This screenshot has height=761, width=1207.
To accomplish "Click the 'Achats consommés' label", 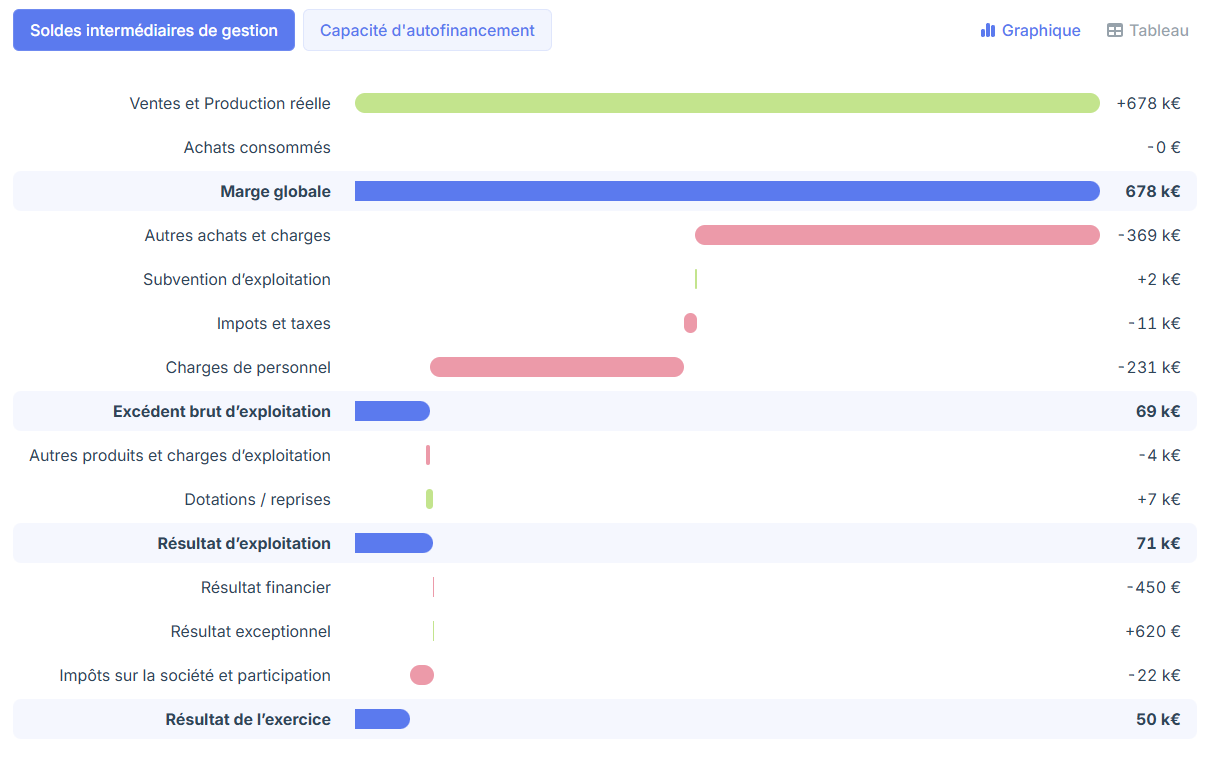I will 257,147.
